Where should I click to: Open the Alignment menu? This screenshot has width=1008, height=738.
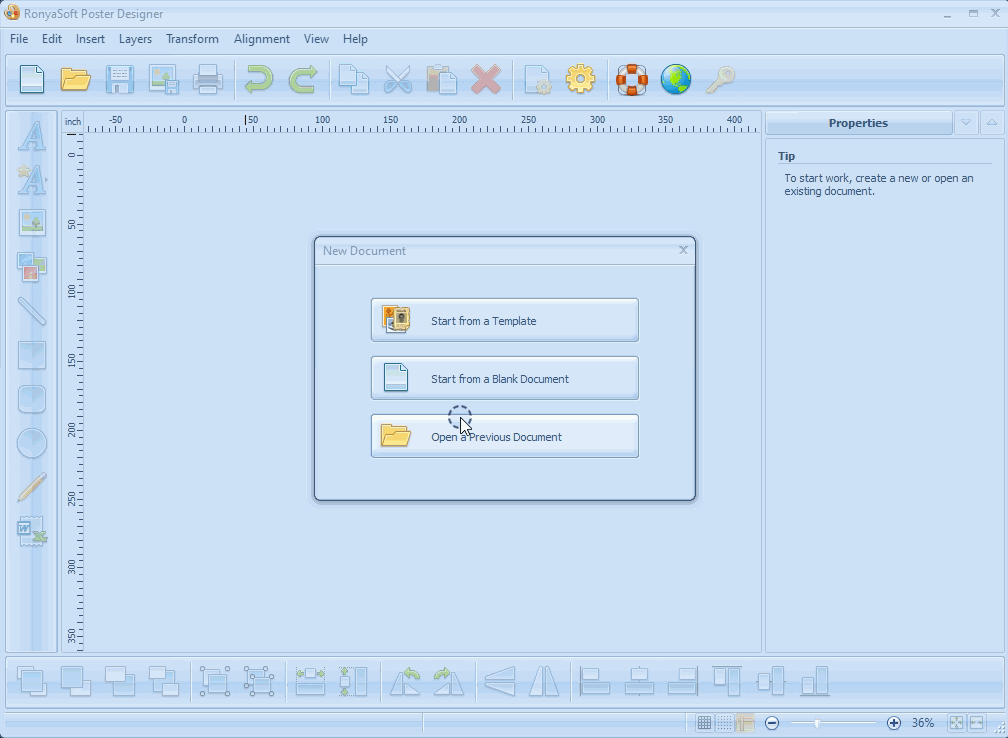point(262,39)
